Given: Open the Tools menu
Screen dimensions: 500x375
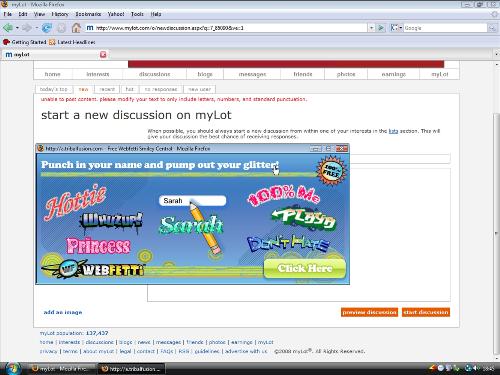Looking at the screenshot, I should [137, 14].
